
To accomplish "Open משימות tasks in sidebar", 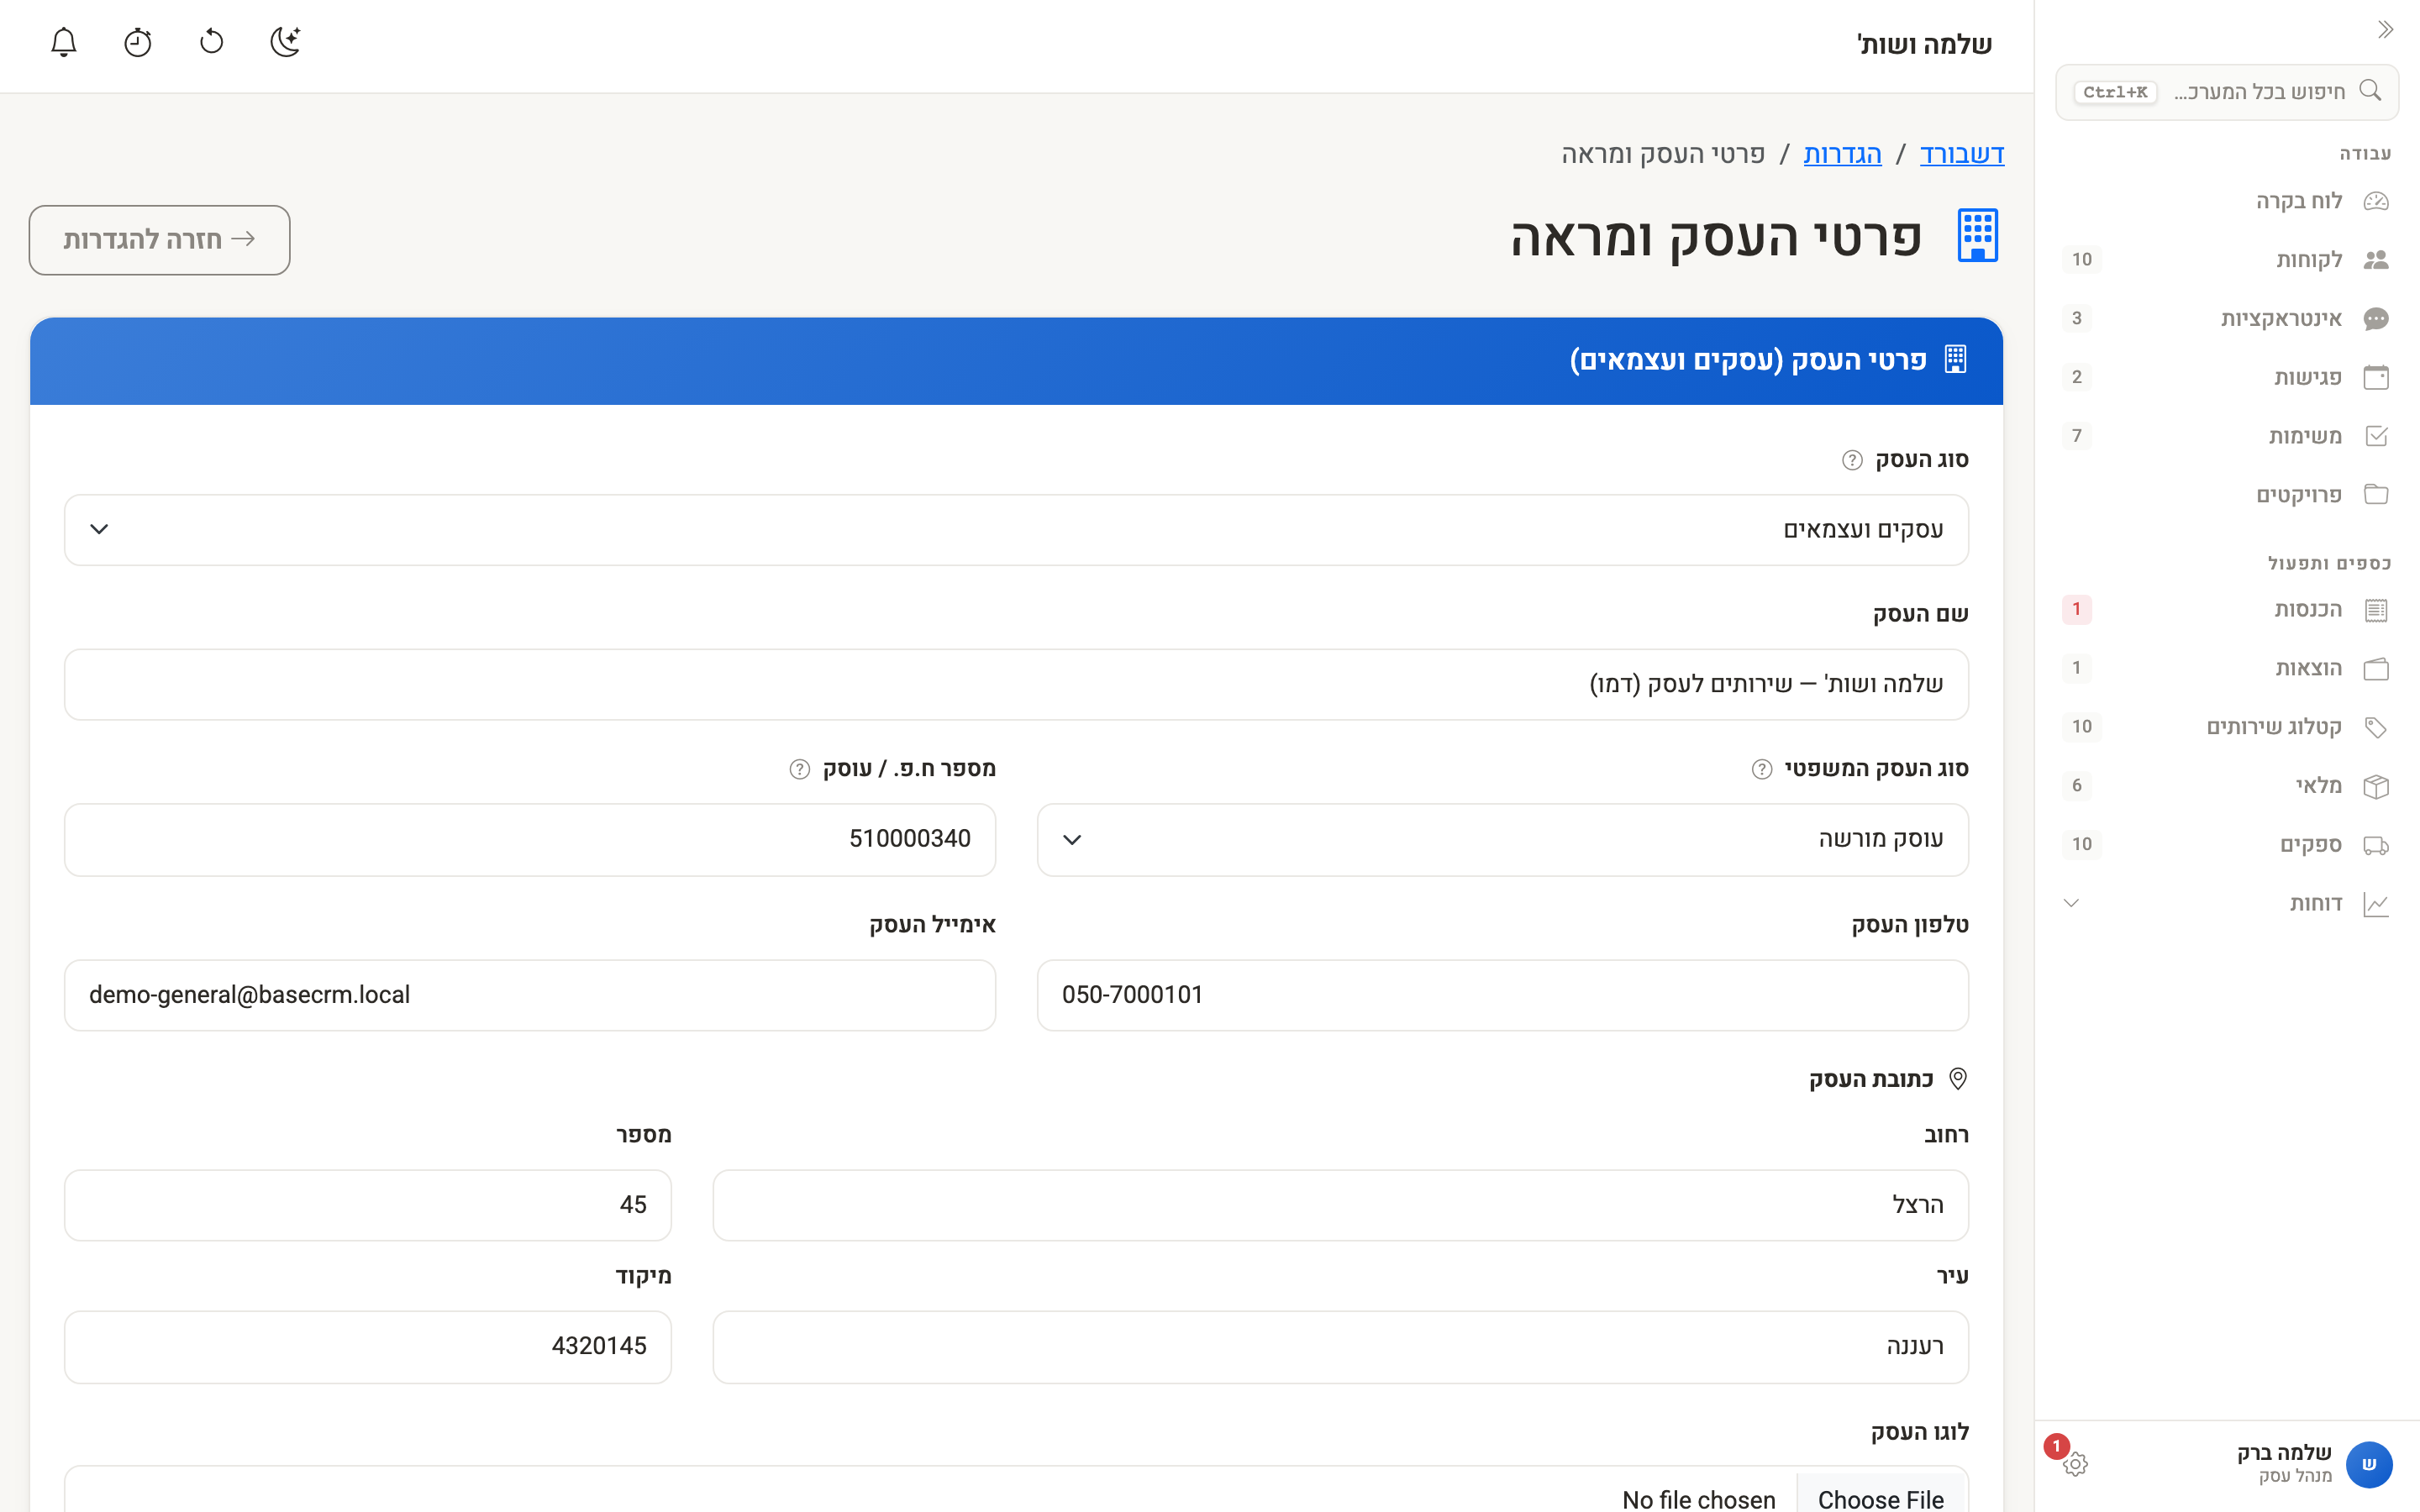I will (2227, 436).
